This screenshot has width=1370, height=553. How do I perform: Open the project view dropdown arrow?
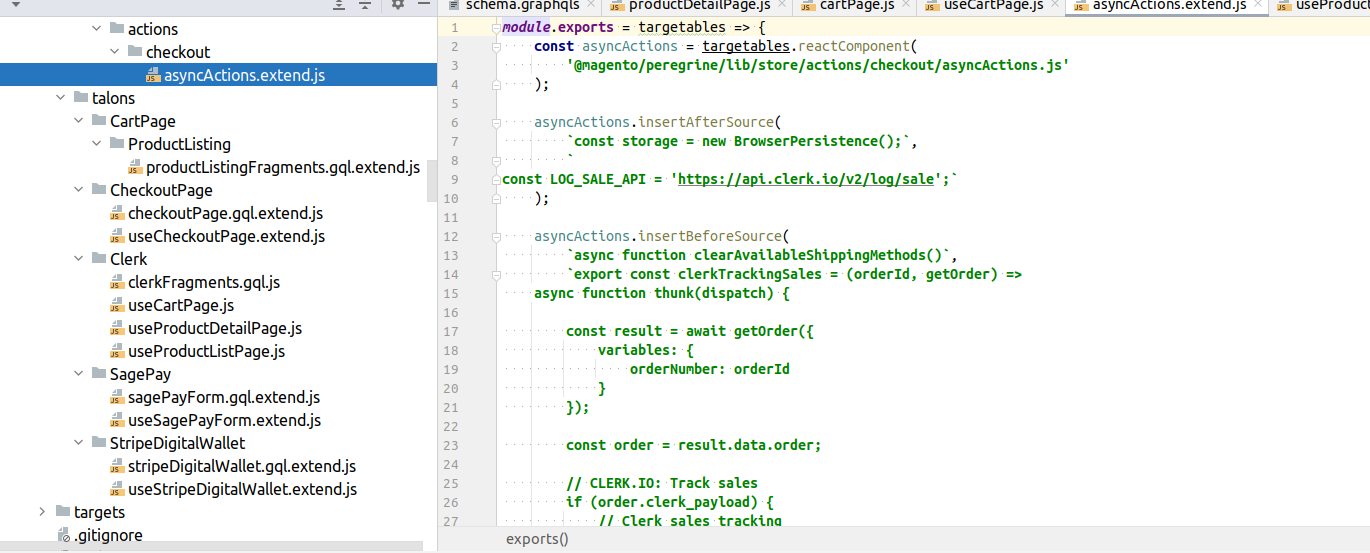click(x=17, y=5)
